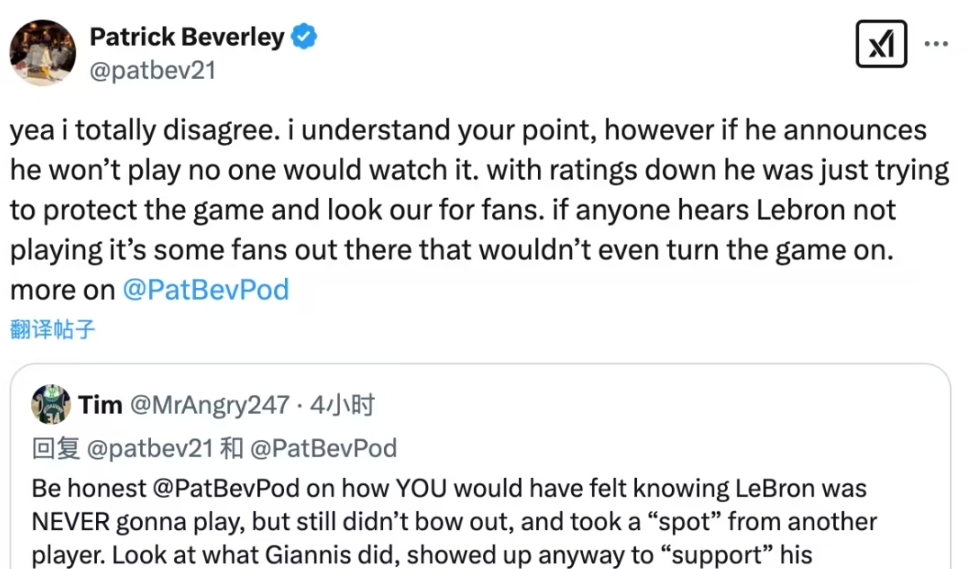Open the Grok icon beside the tweet

click(881, 46)
